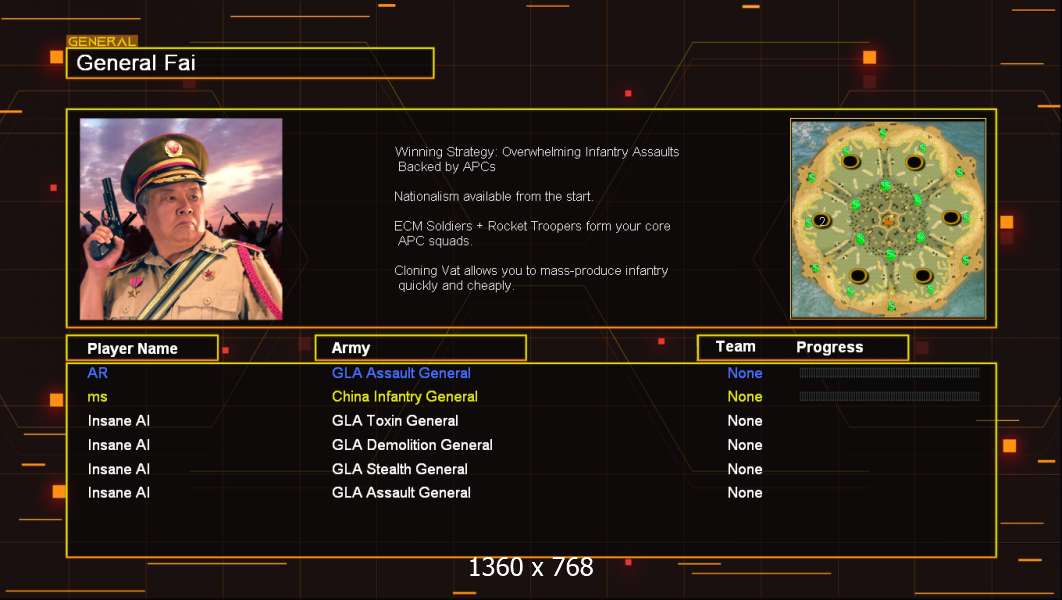Screen dimensions: 1062x600
Task: Click the GLA Toxin General army entry
Action: click(x=395, y=421)
